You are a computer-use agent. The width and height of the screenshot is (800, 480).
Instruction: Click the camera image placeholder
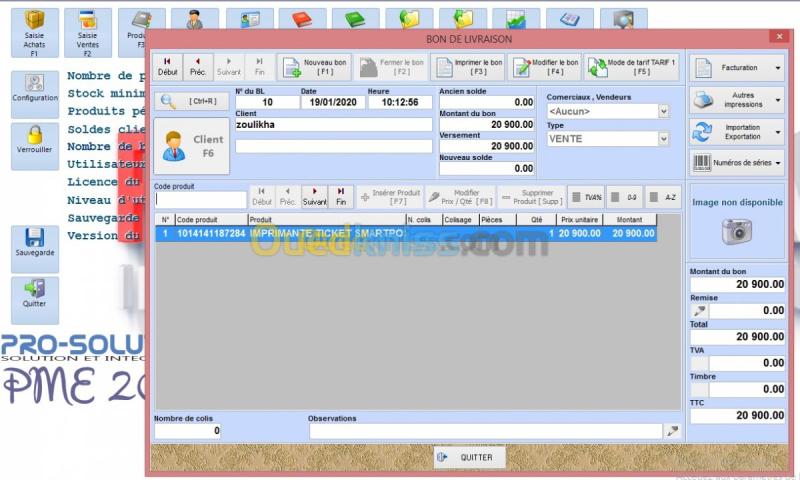(737, 231)
